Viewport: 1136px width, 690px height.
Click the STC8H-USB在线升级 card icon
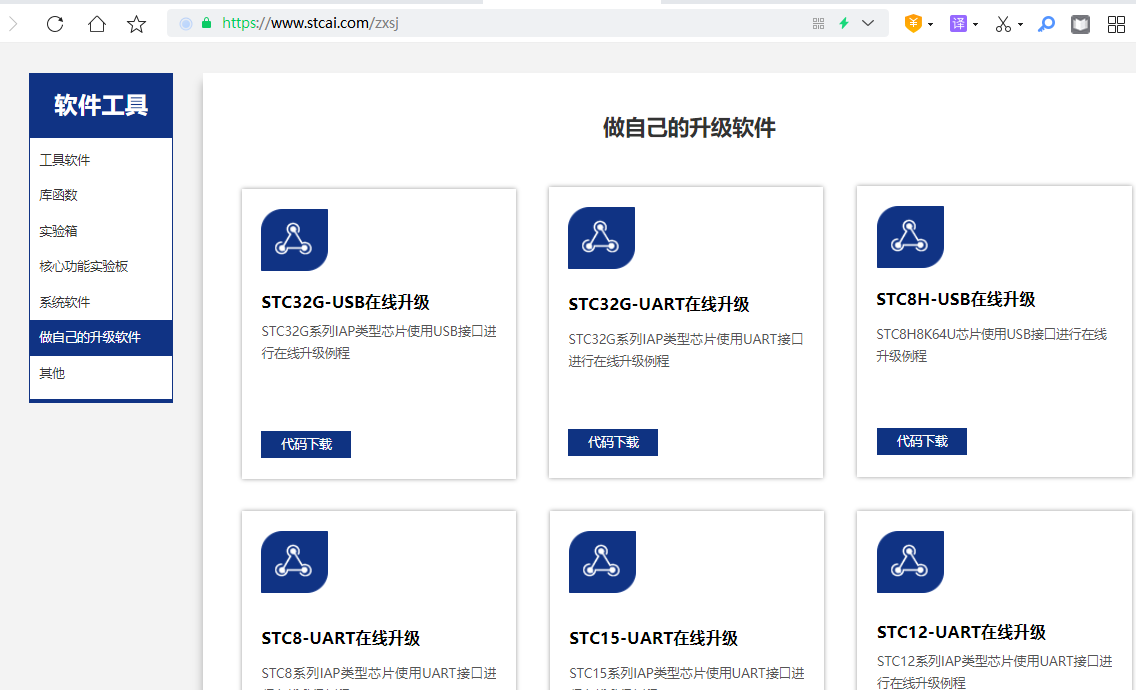910,237
